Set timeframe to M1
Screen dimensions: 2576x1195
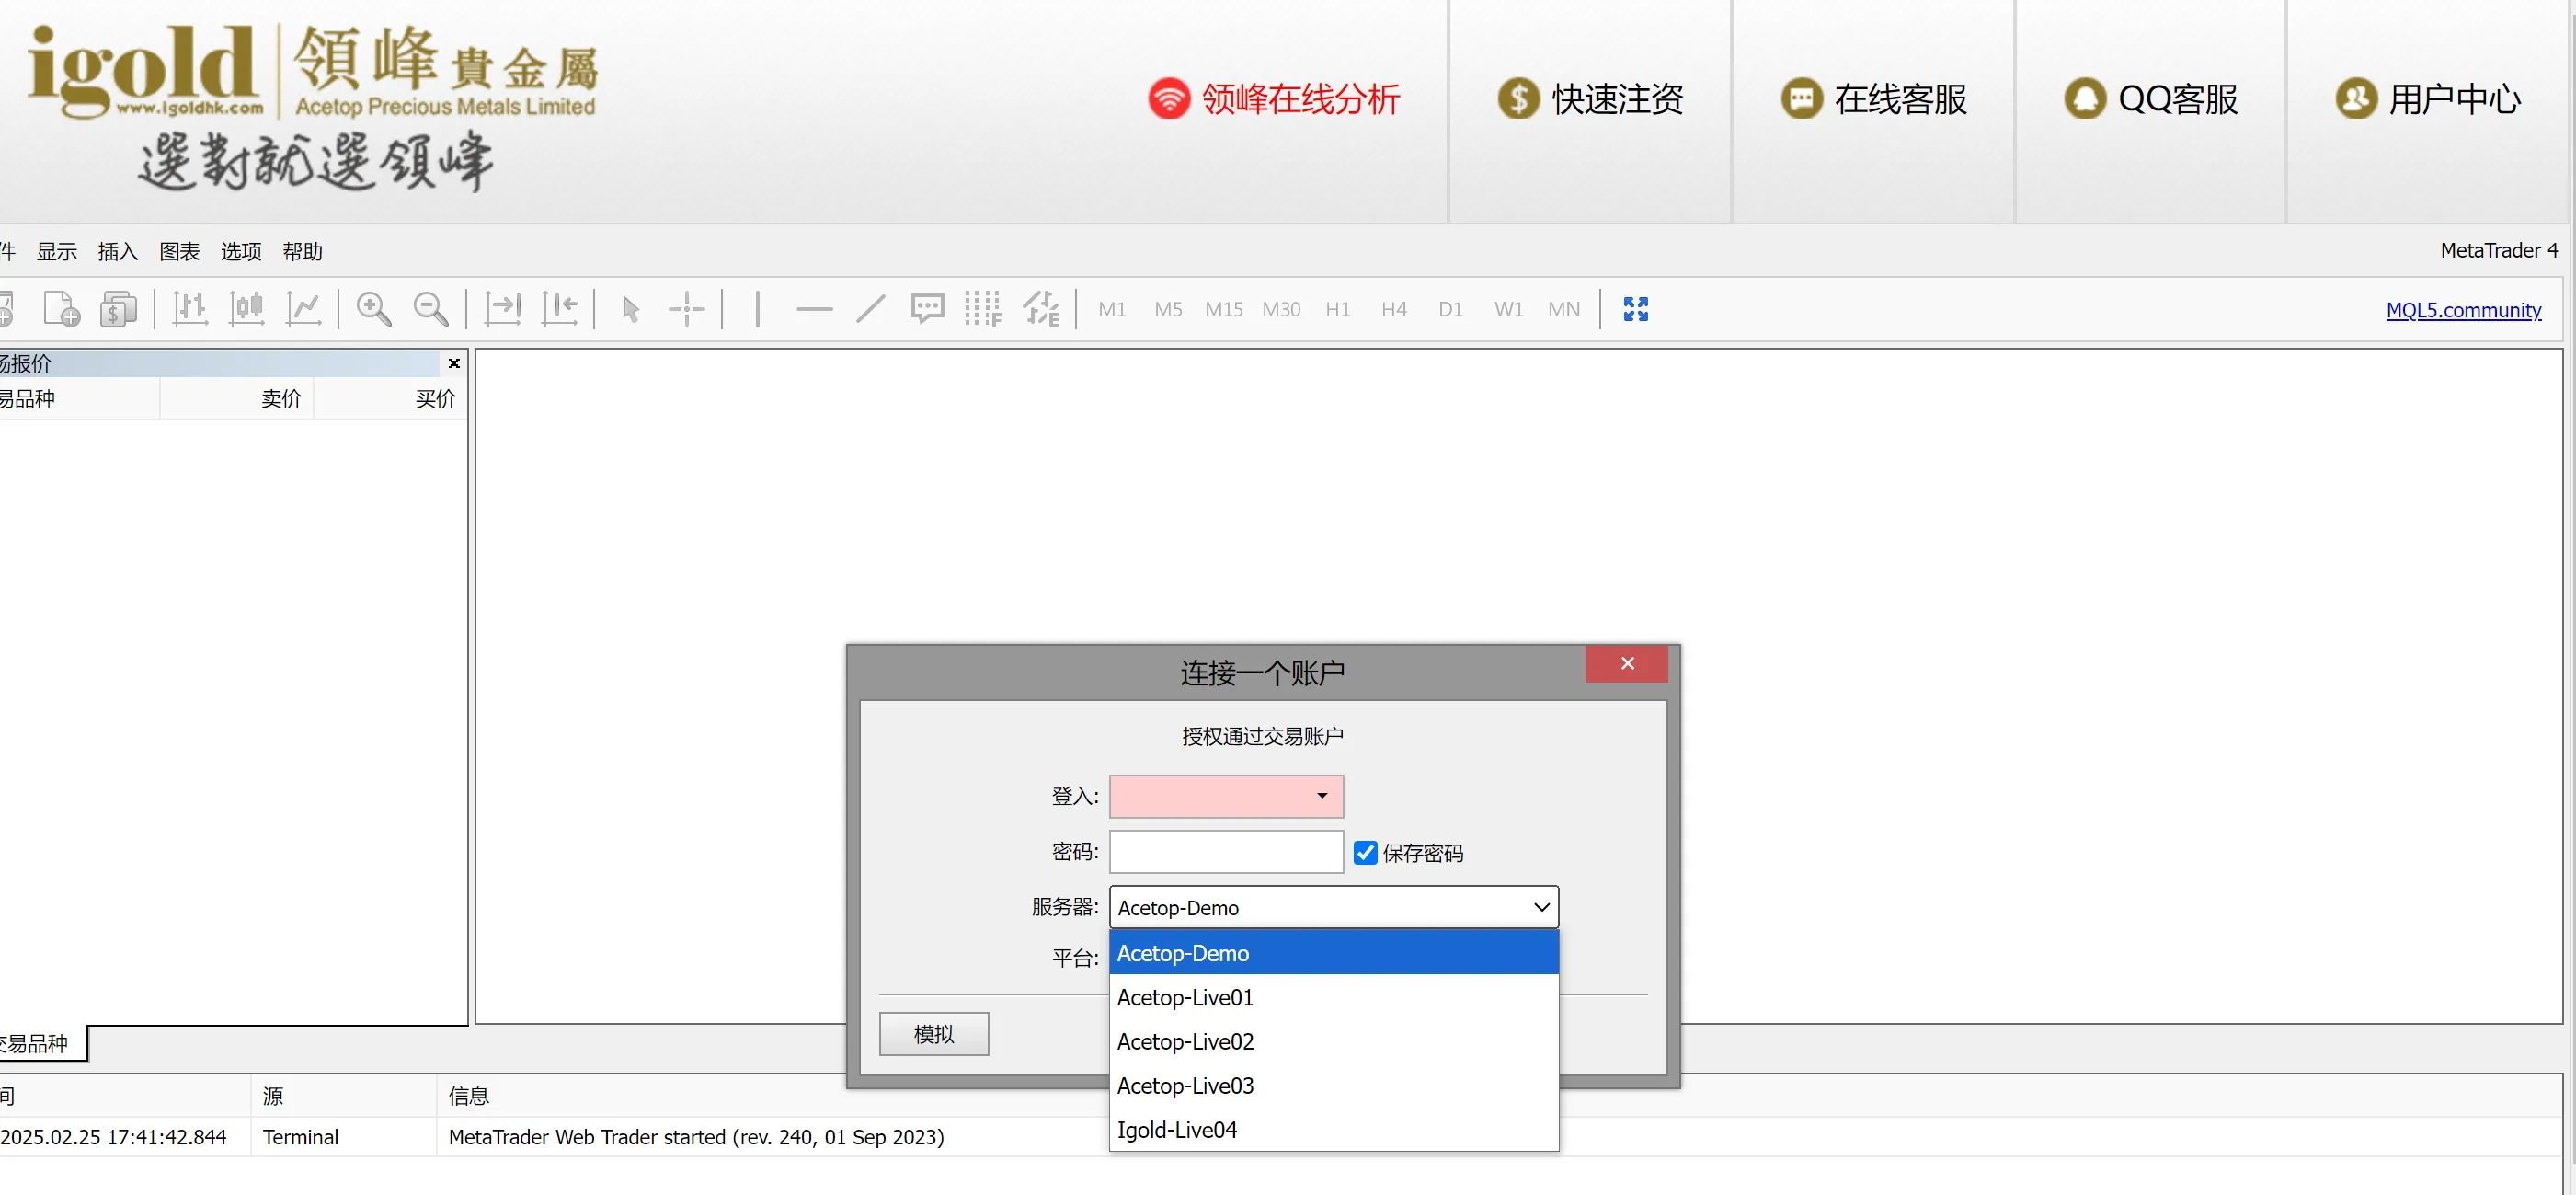[1112, 309]
